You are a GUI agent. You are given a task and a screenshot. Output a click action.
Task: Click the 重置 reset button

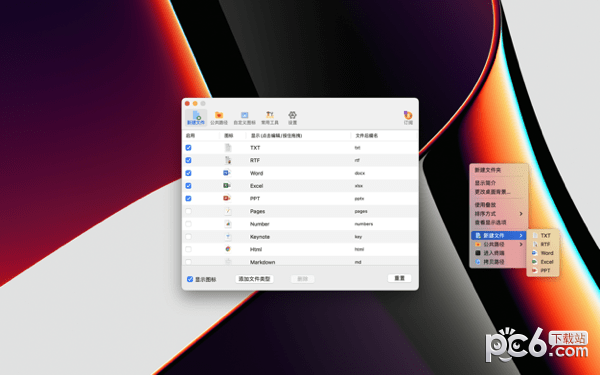click(x=399, y=278)
